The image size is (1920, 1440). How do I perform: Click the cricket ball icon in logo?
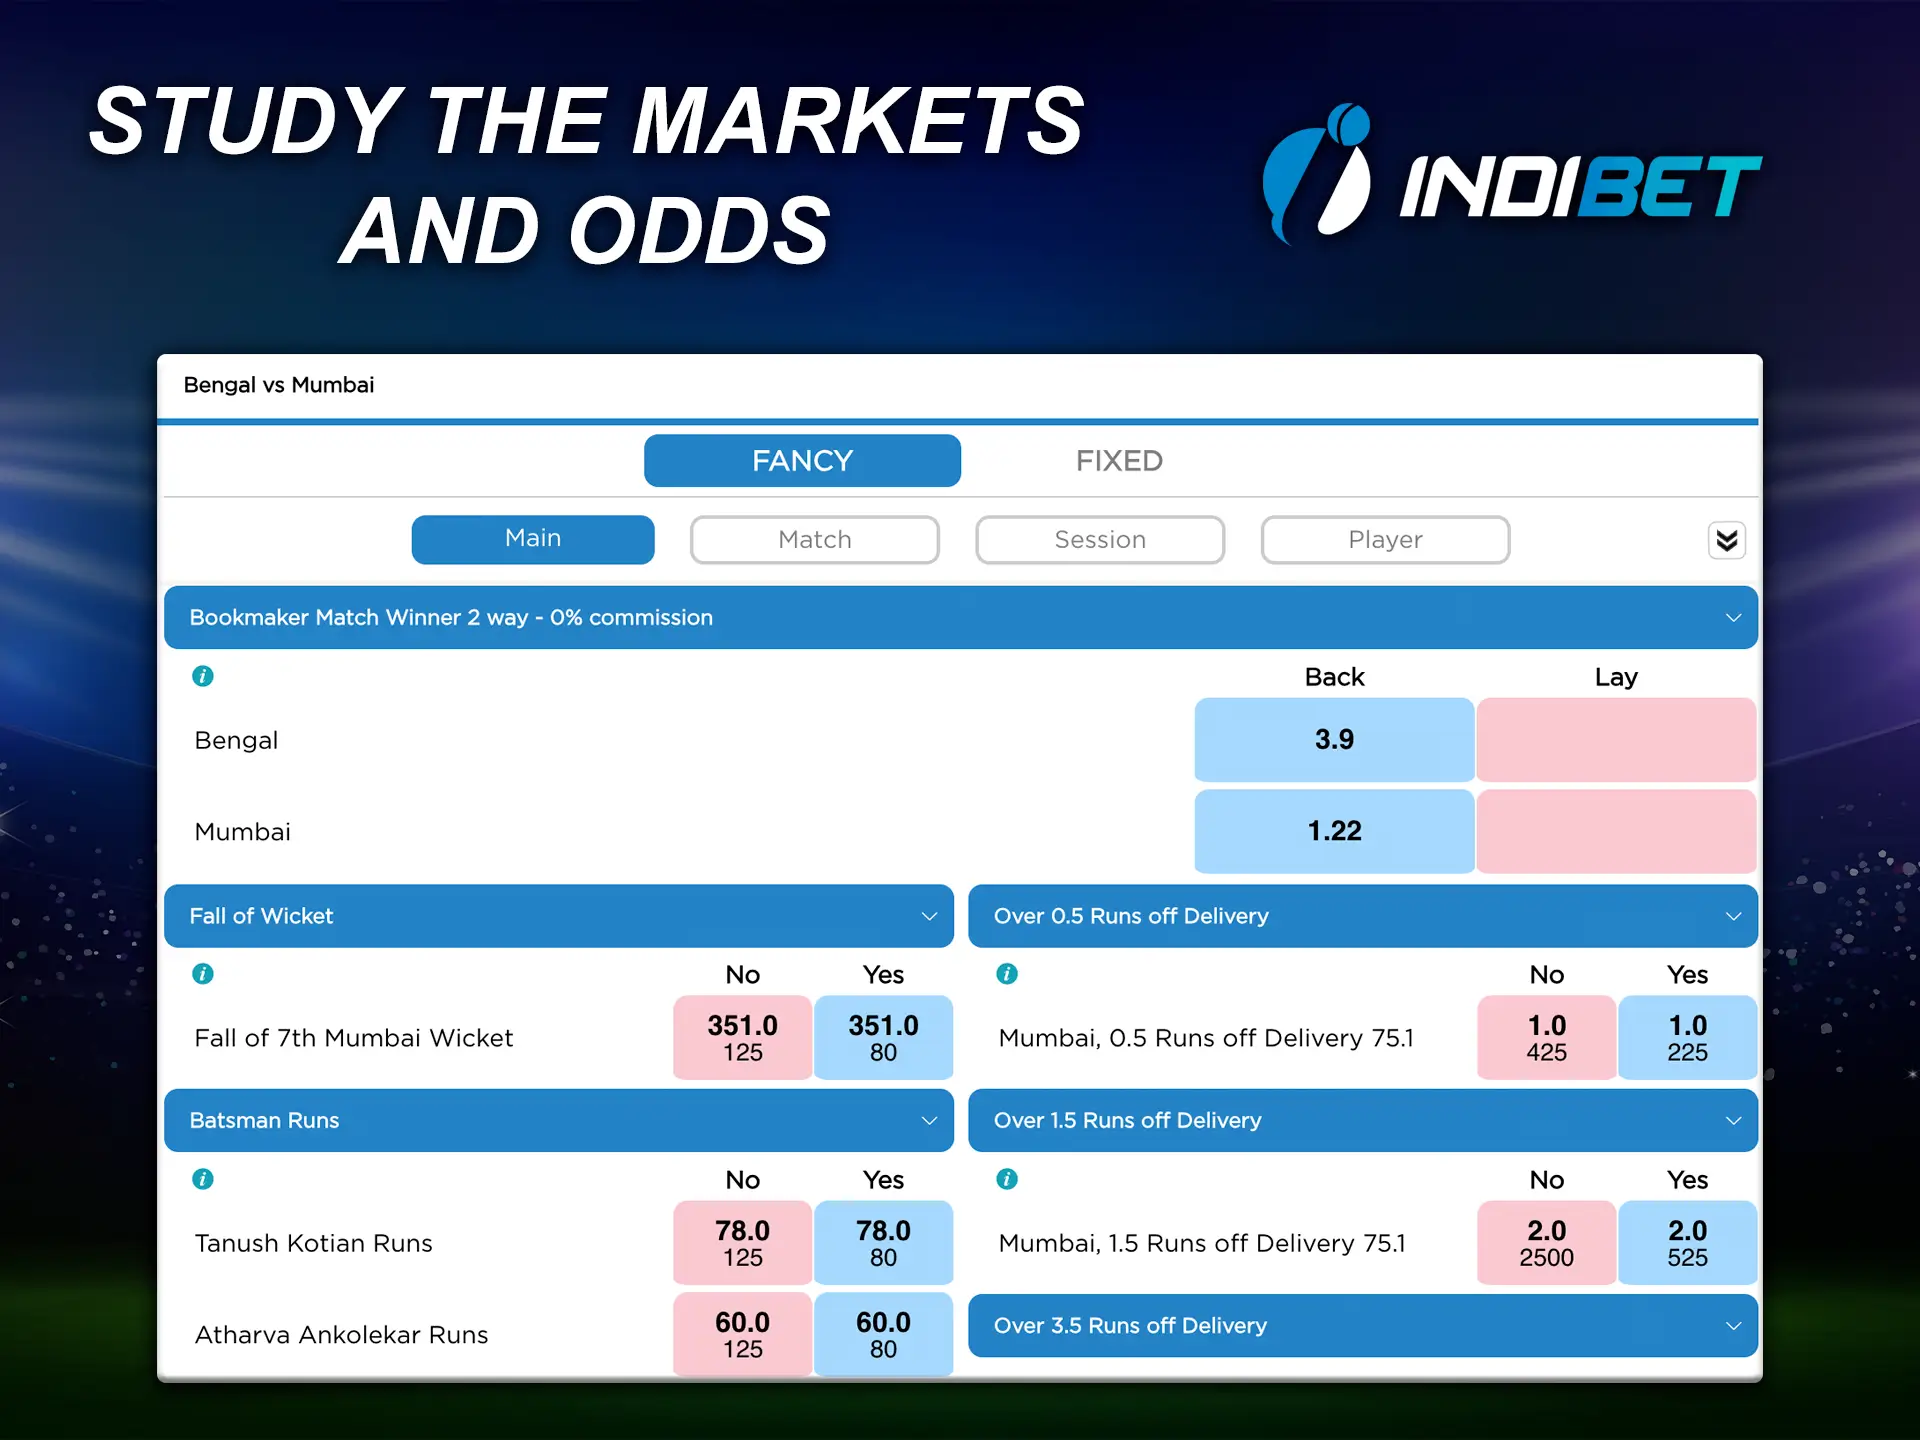pyautogui.click(x=1353, y=101)
